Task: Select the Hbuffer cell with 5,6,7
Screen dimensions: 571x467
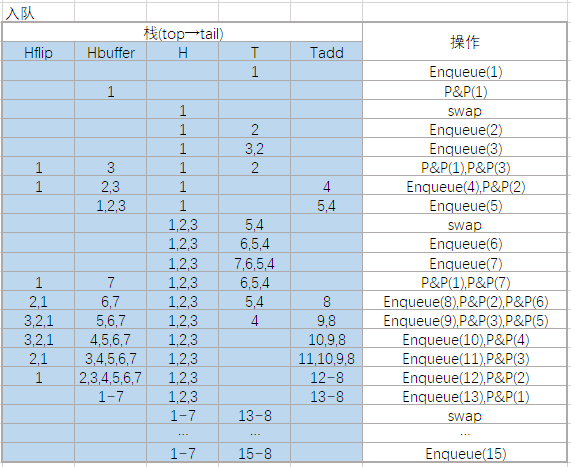Action: (x=110, y=320)
